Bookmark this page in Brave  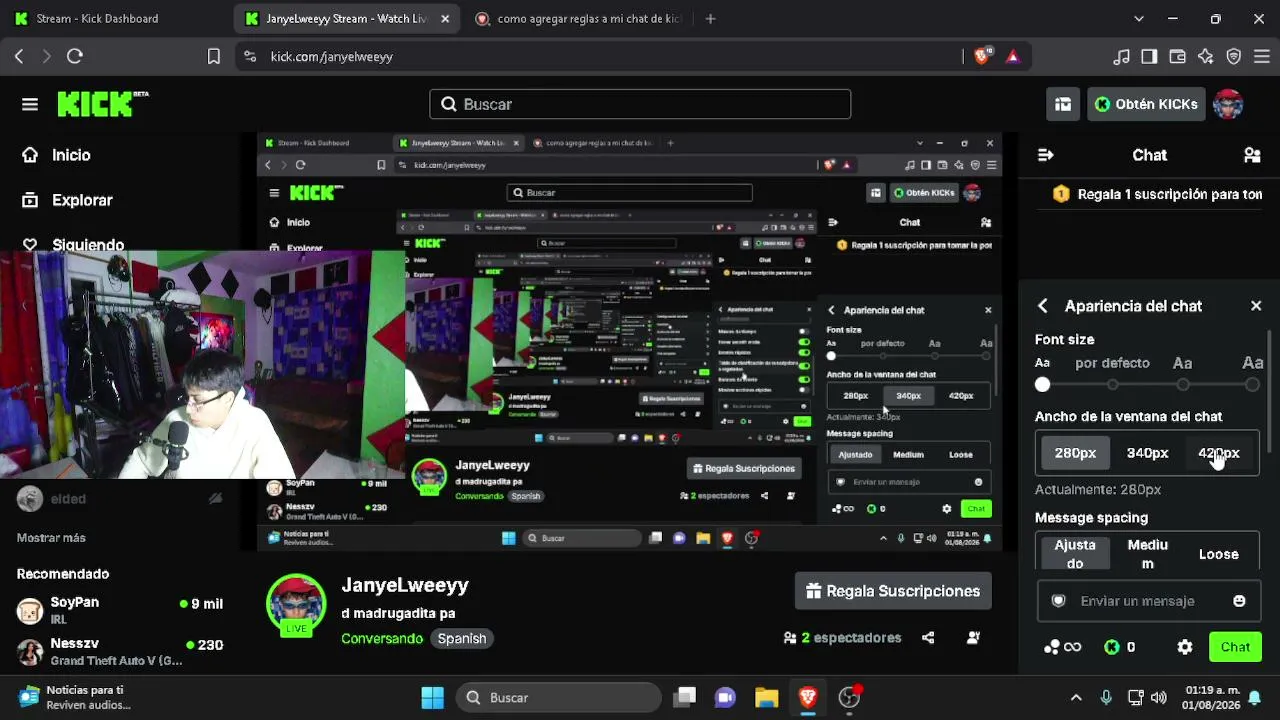(214, 57)
